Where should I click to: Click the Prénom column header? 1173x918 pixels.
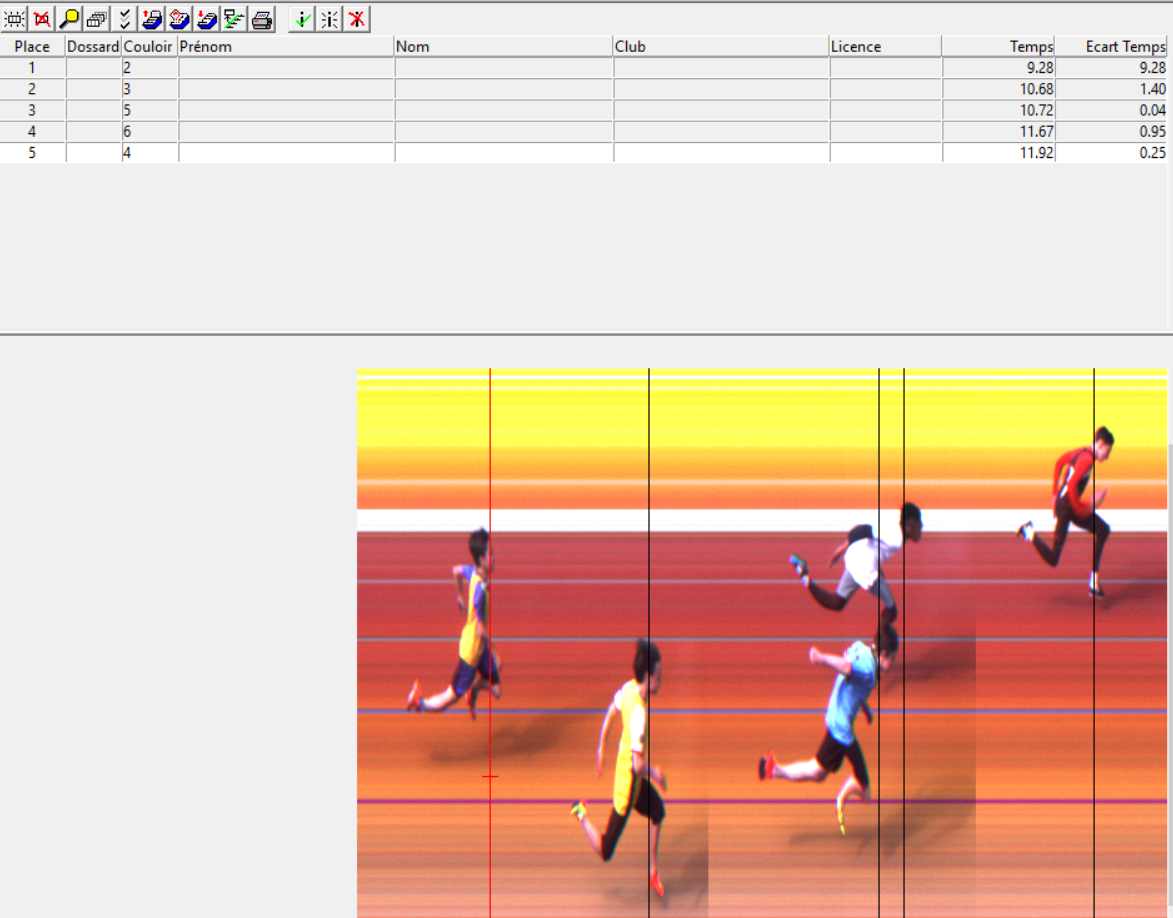pyautogui.click(x=286, y=46)
